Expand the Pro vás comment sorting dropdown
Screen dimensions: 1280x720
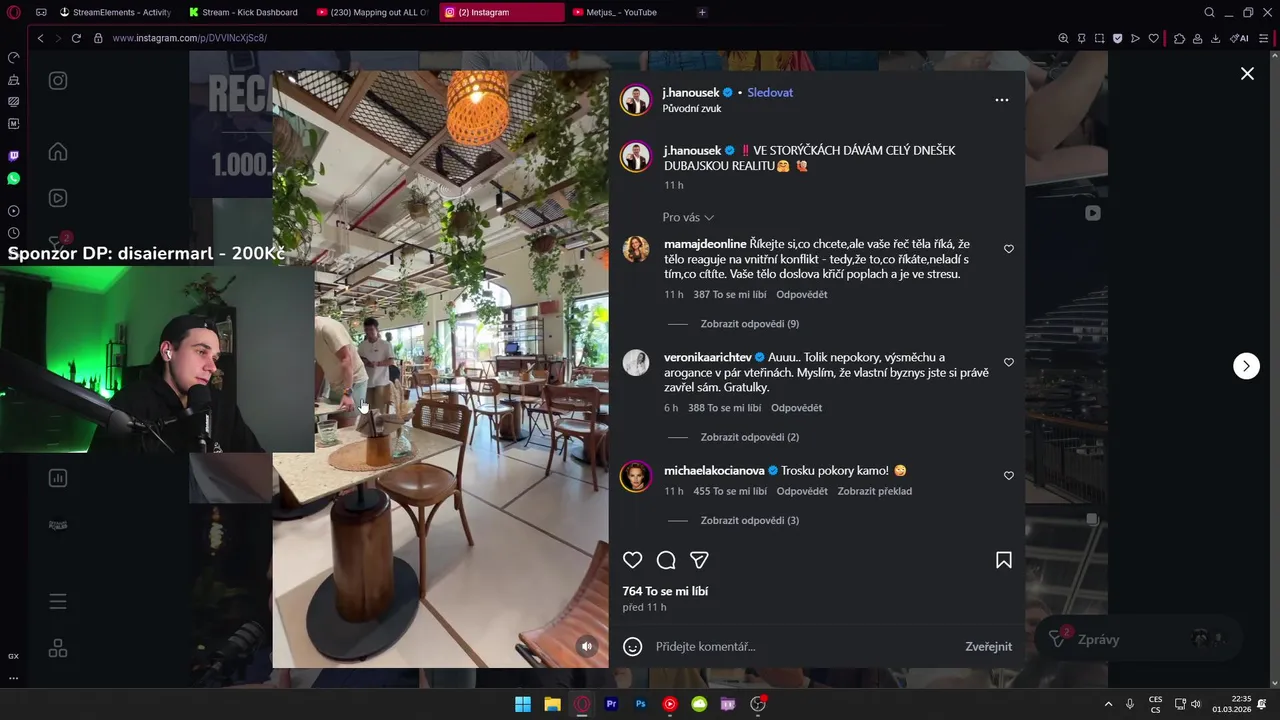tap(688, 217)
